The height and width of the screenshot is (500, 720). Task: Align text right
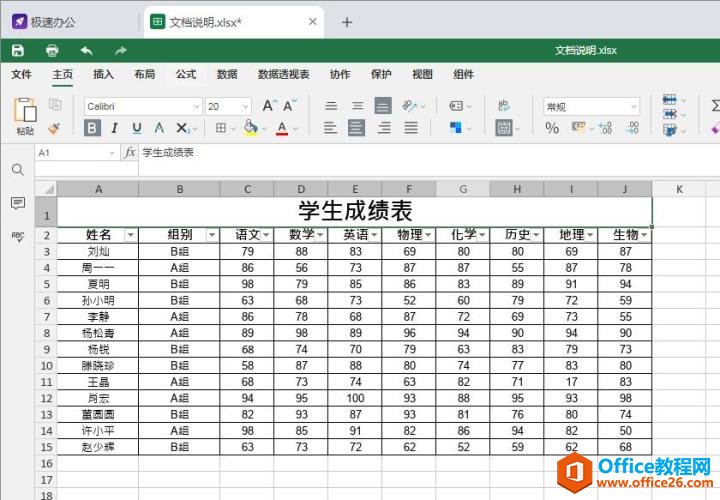pyautogui.click(x=384, y=128)
